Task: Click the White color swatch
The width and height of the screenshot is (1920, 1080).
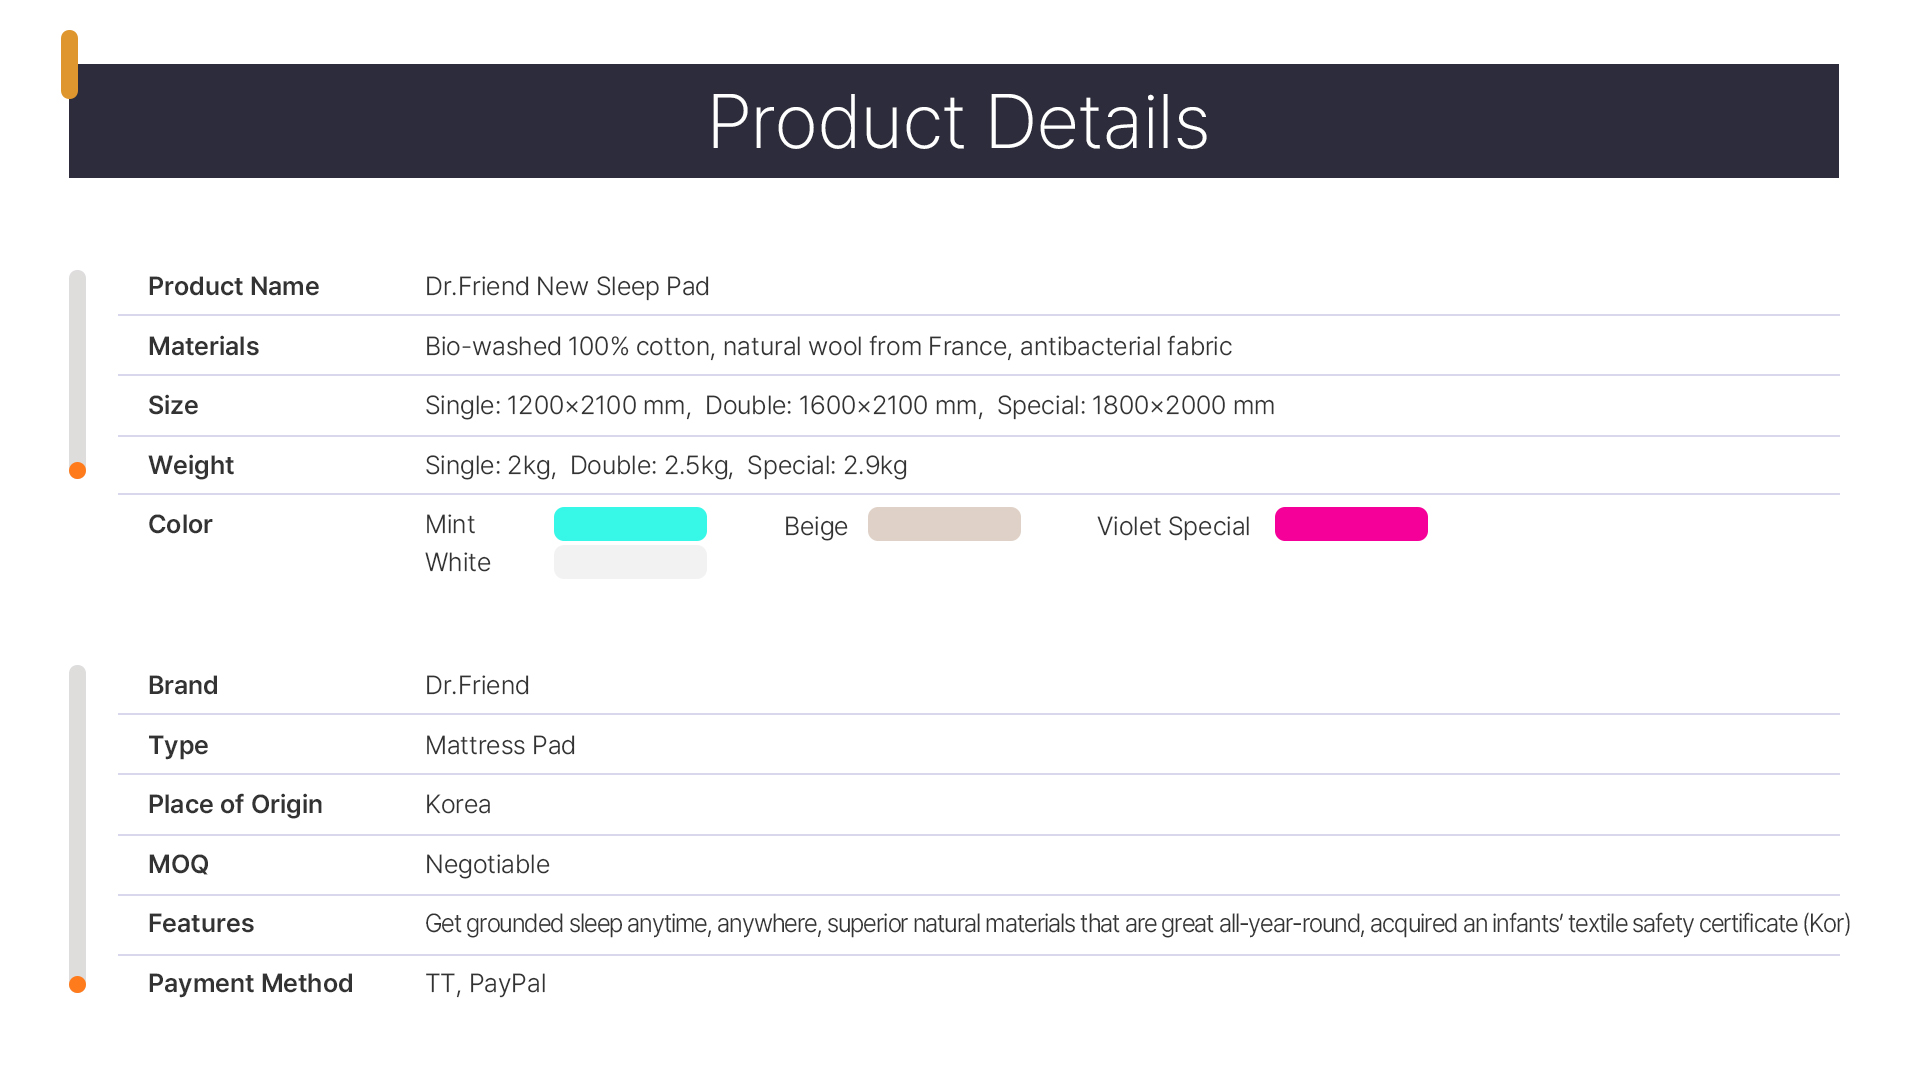Action: tap(630, 562)
